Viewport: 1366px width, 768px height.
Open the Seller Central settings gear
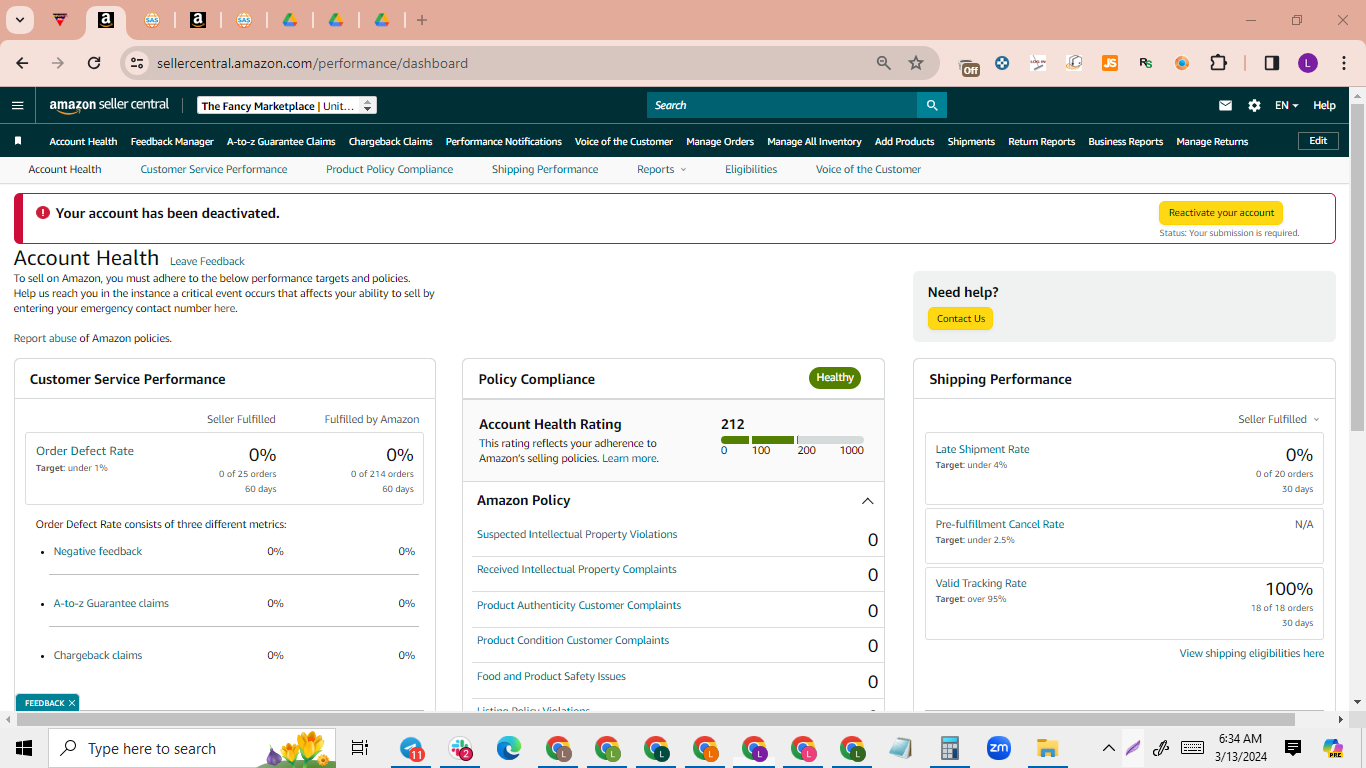tap(1254, 105)
